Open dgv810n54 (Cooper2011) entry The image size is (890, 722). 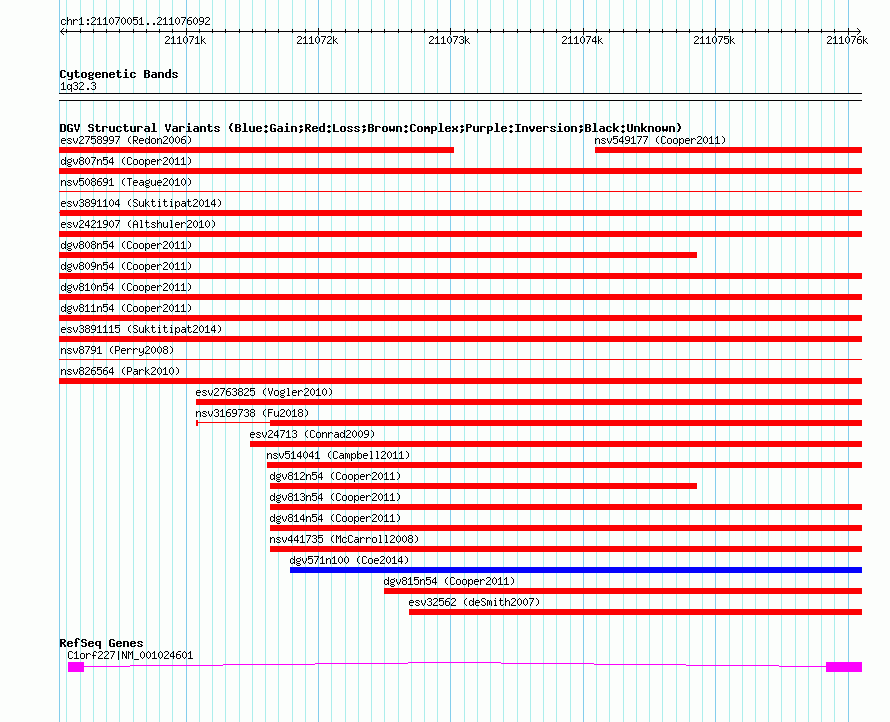tap(126, 287)
